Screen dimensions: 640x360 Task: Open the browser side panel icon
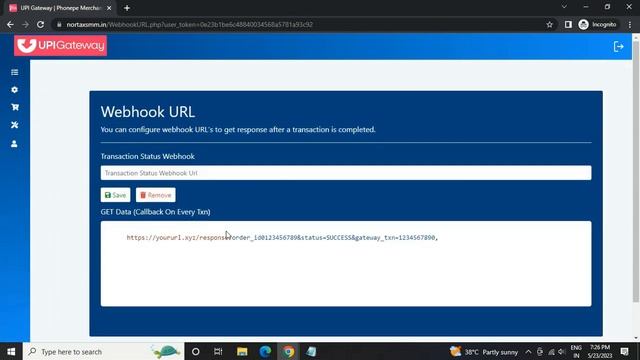pyautogui.click(x=568, y=24)
